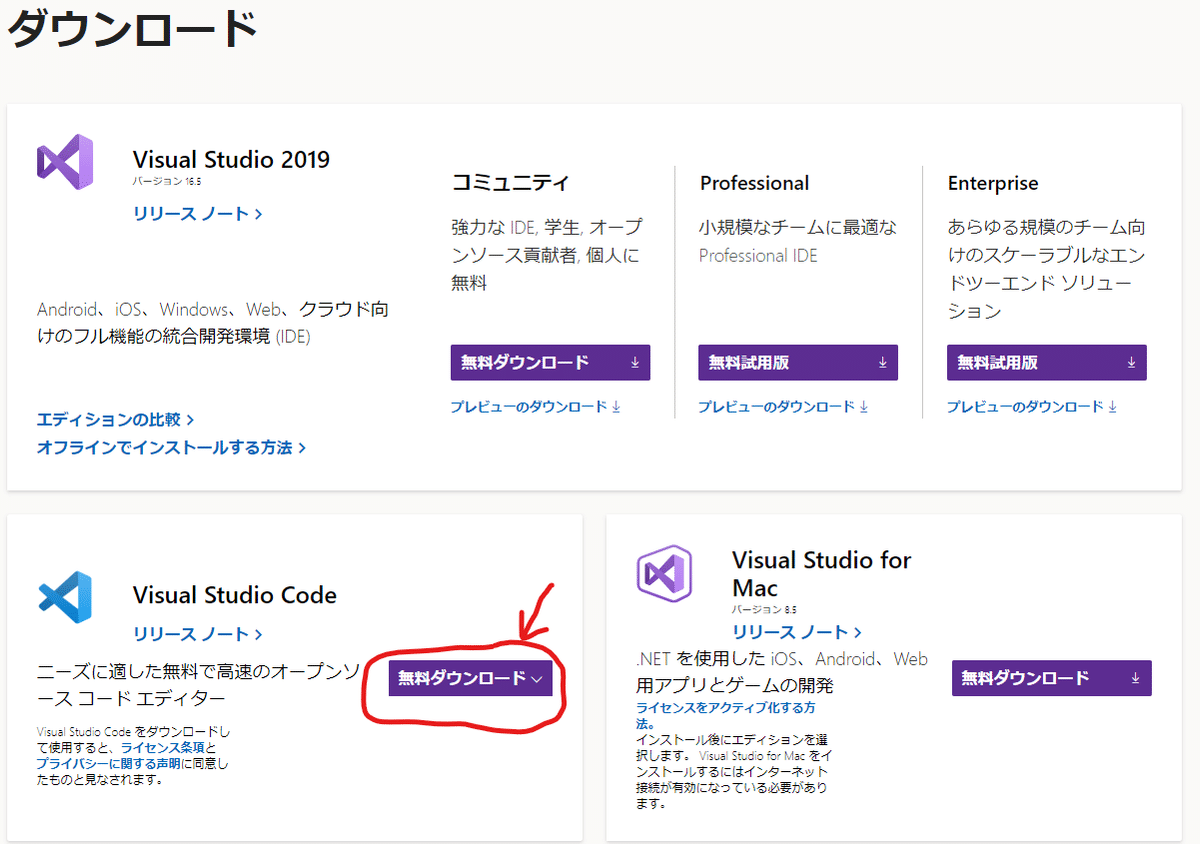Click download arrow icon on Community button

635,363
